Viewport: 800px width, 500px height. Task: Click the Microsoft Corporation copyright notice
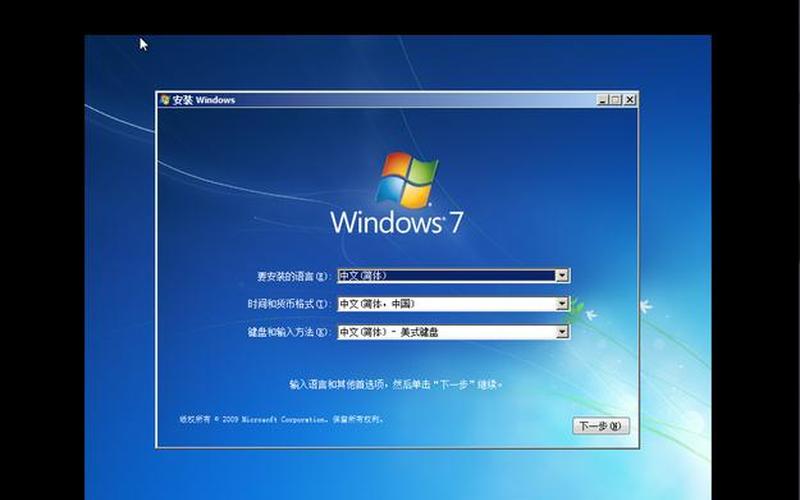[281, 419]
